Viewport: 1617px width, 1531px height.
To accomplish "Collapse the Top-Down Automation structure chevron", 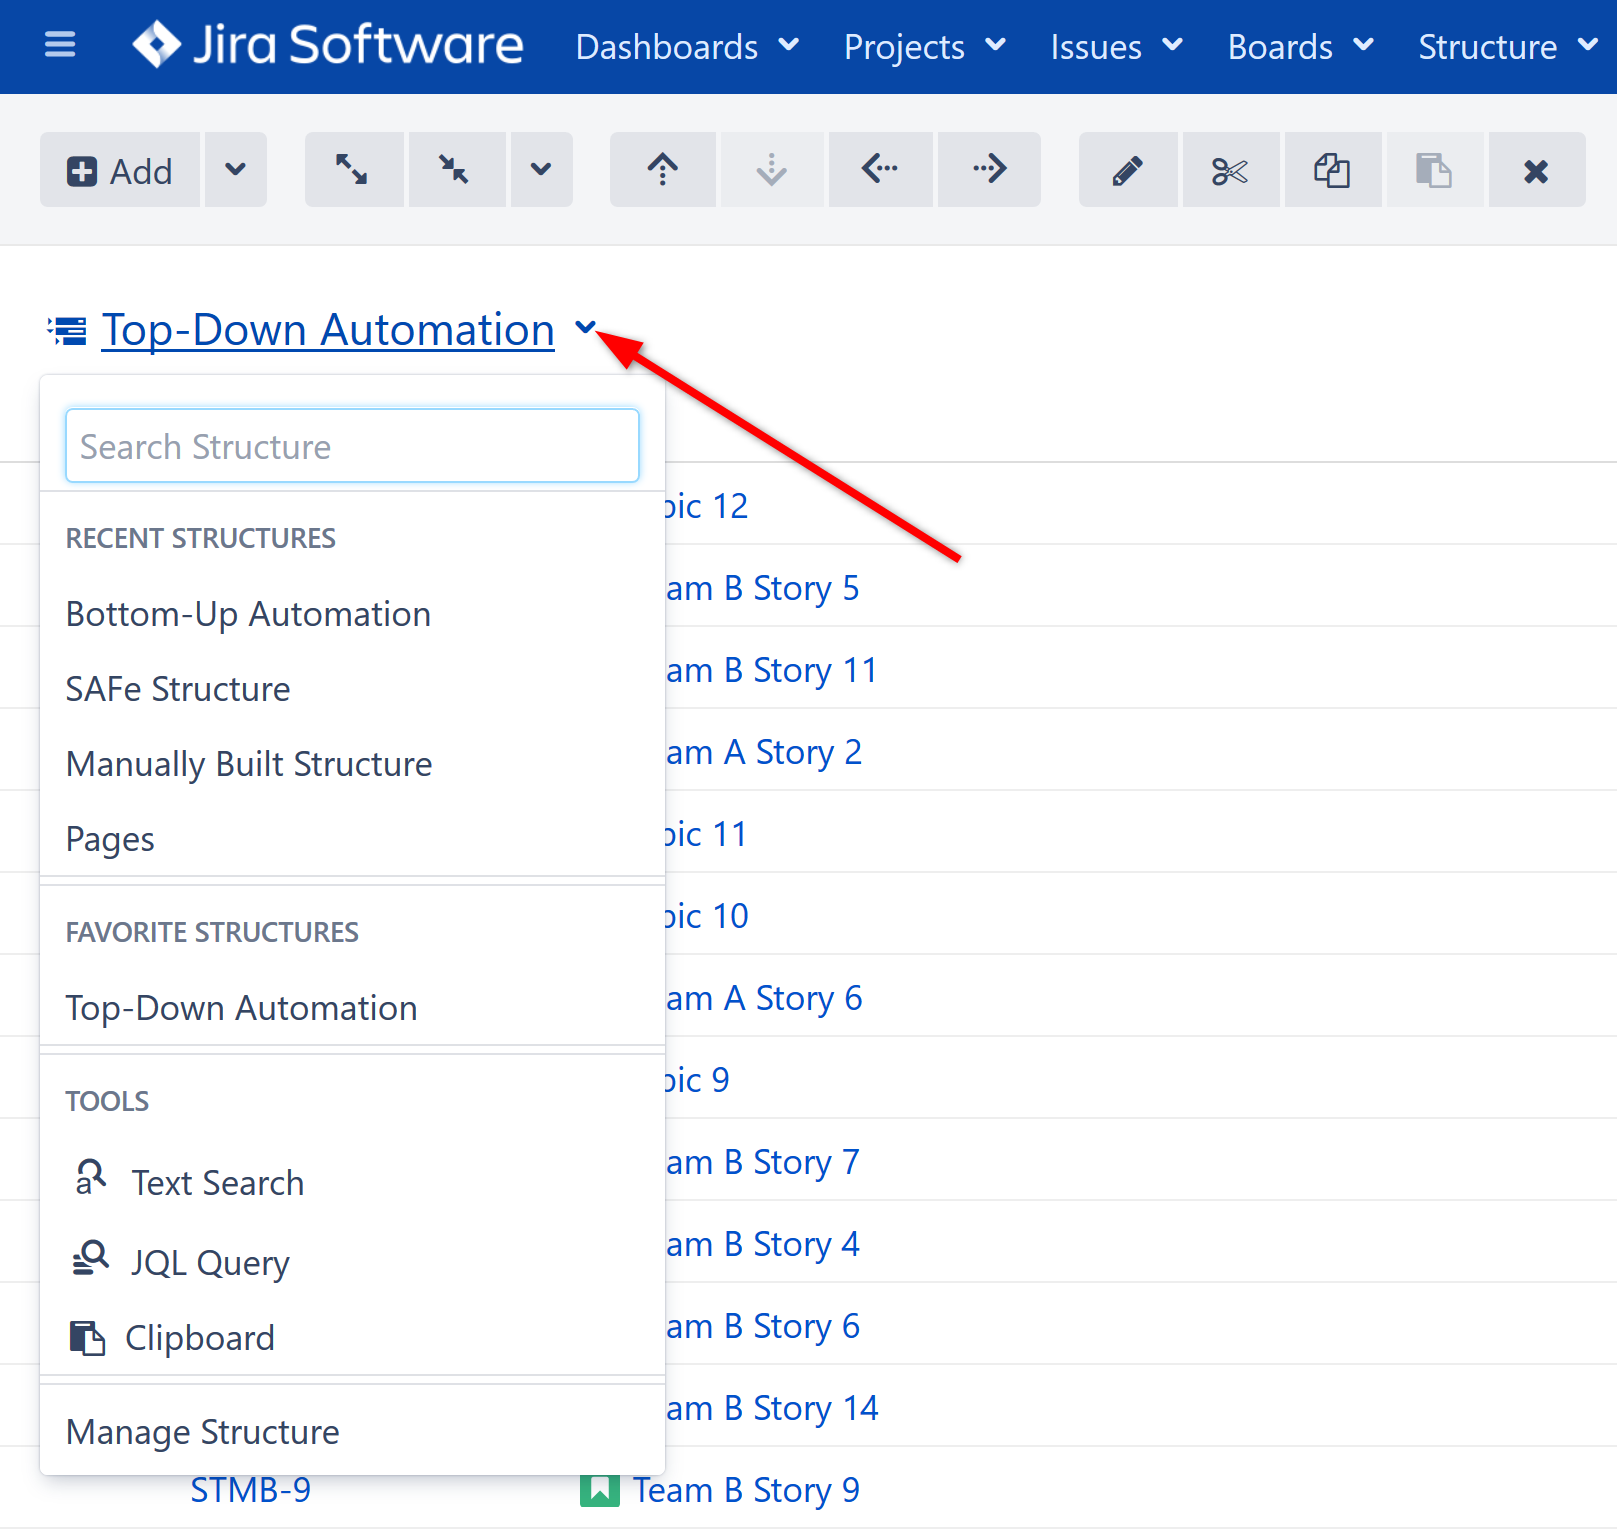I will coord(585,327).
